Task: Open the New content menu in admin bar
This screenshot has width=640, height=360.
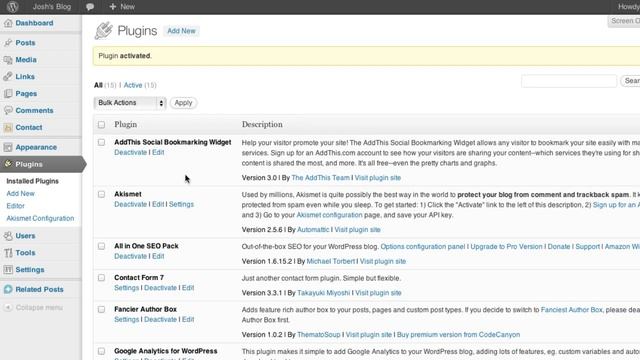Action: [x=122, y=7]
